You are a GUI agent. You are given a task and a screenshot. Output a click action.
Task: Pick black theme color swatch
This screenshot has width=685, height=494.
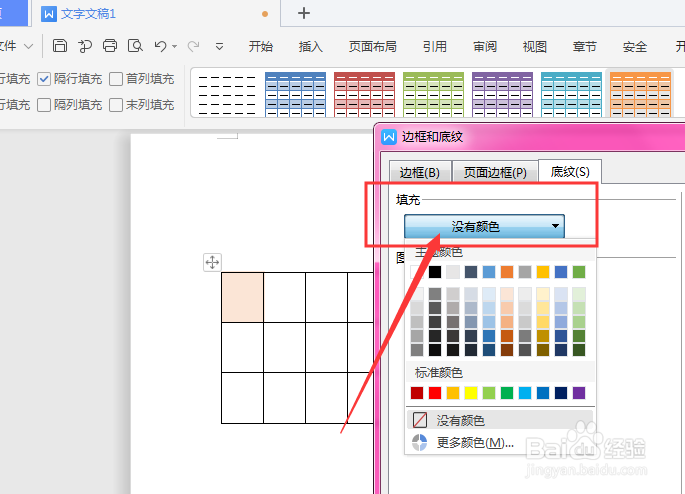[x=435, y=272]
